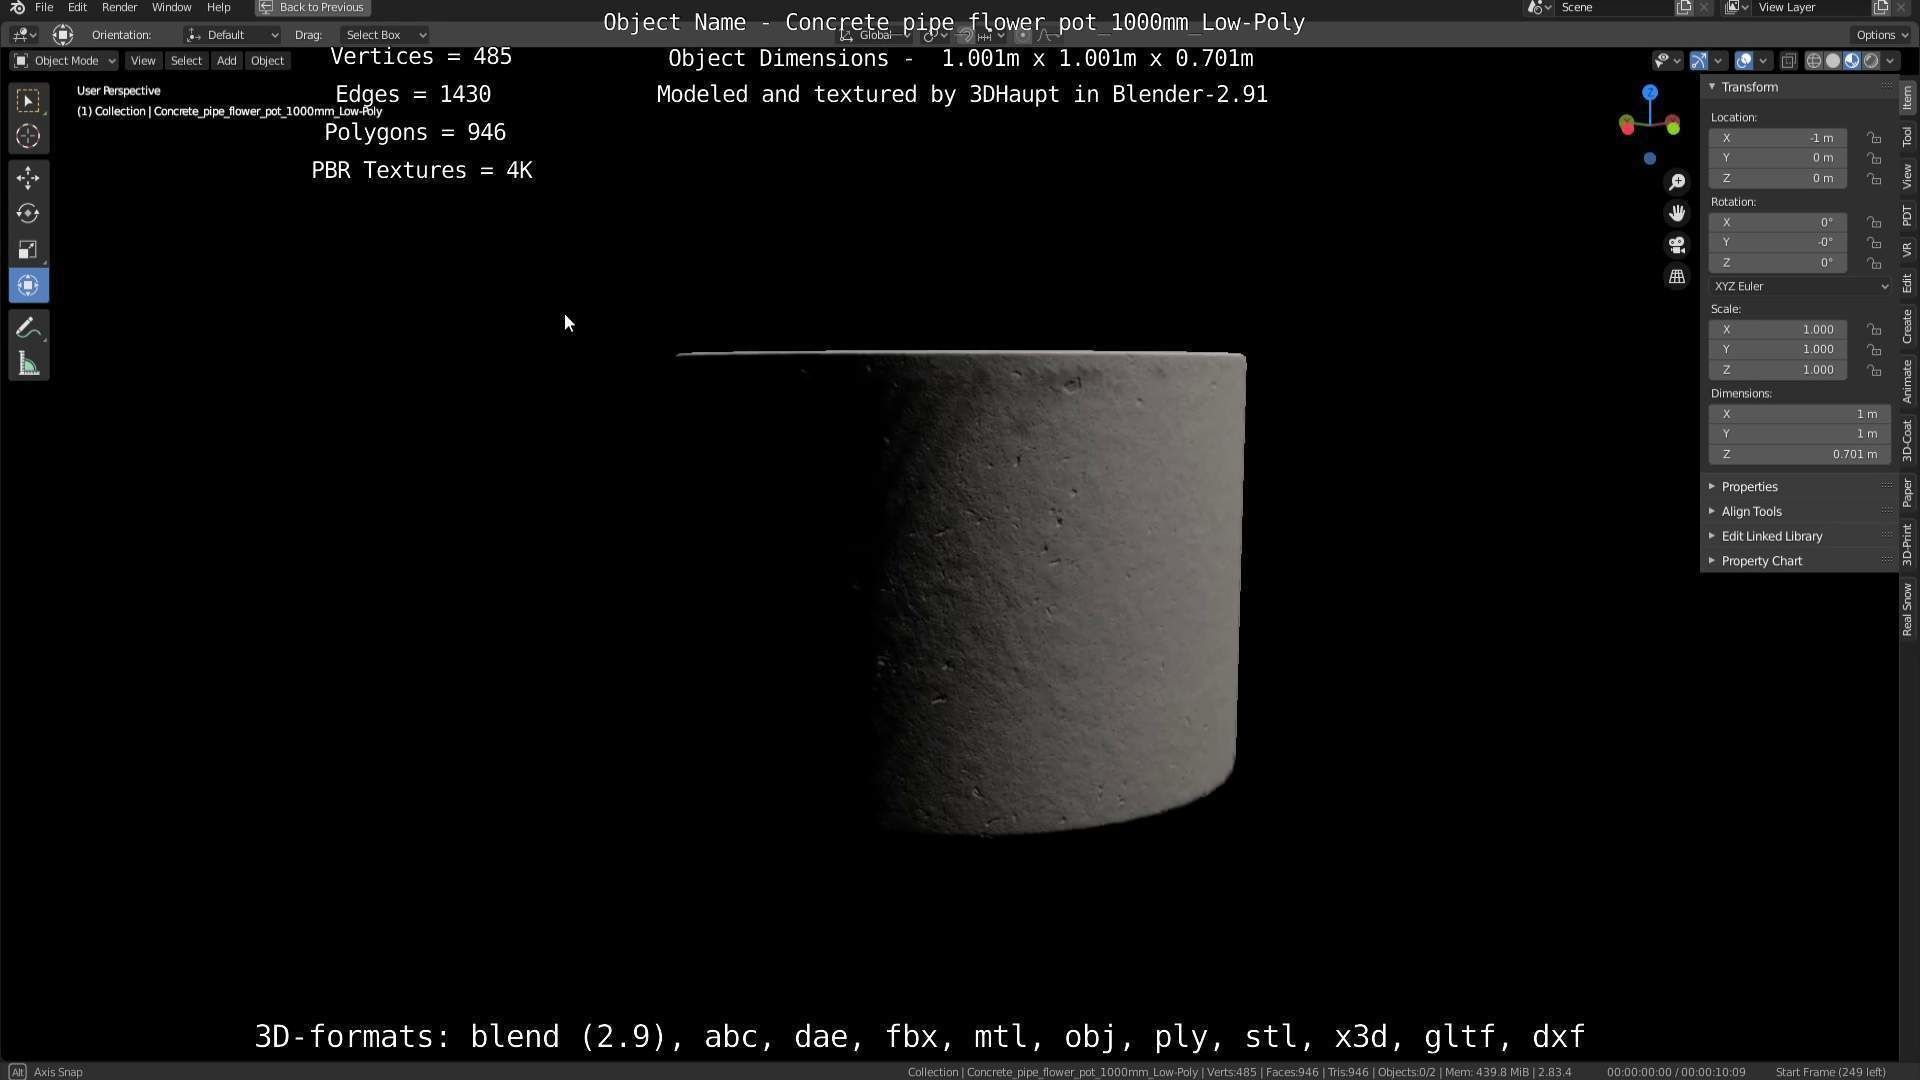1920x1080 pixels.
Task: Select the Rotate tool
Action: tap(28, 214)
